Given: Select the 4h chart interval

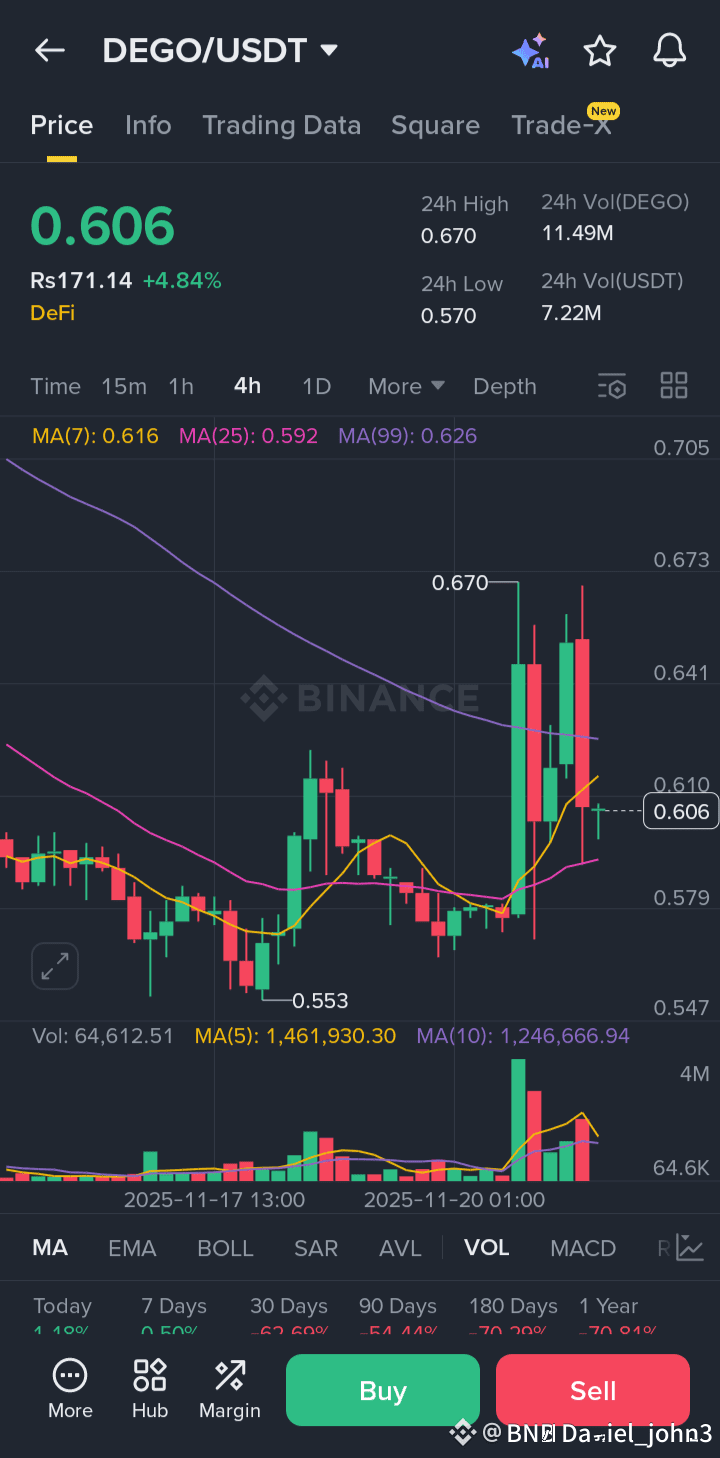Looking at the screenshot, I should click(247, 386).
